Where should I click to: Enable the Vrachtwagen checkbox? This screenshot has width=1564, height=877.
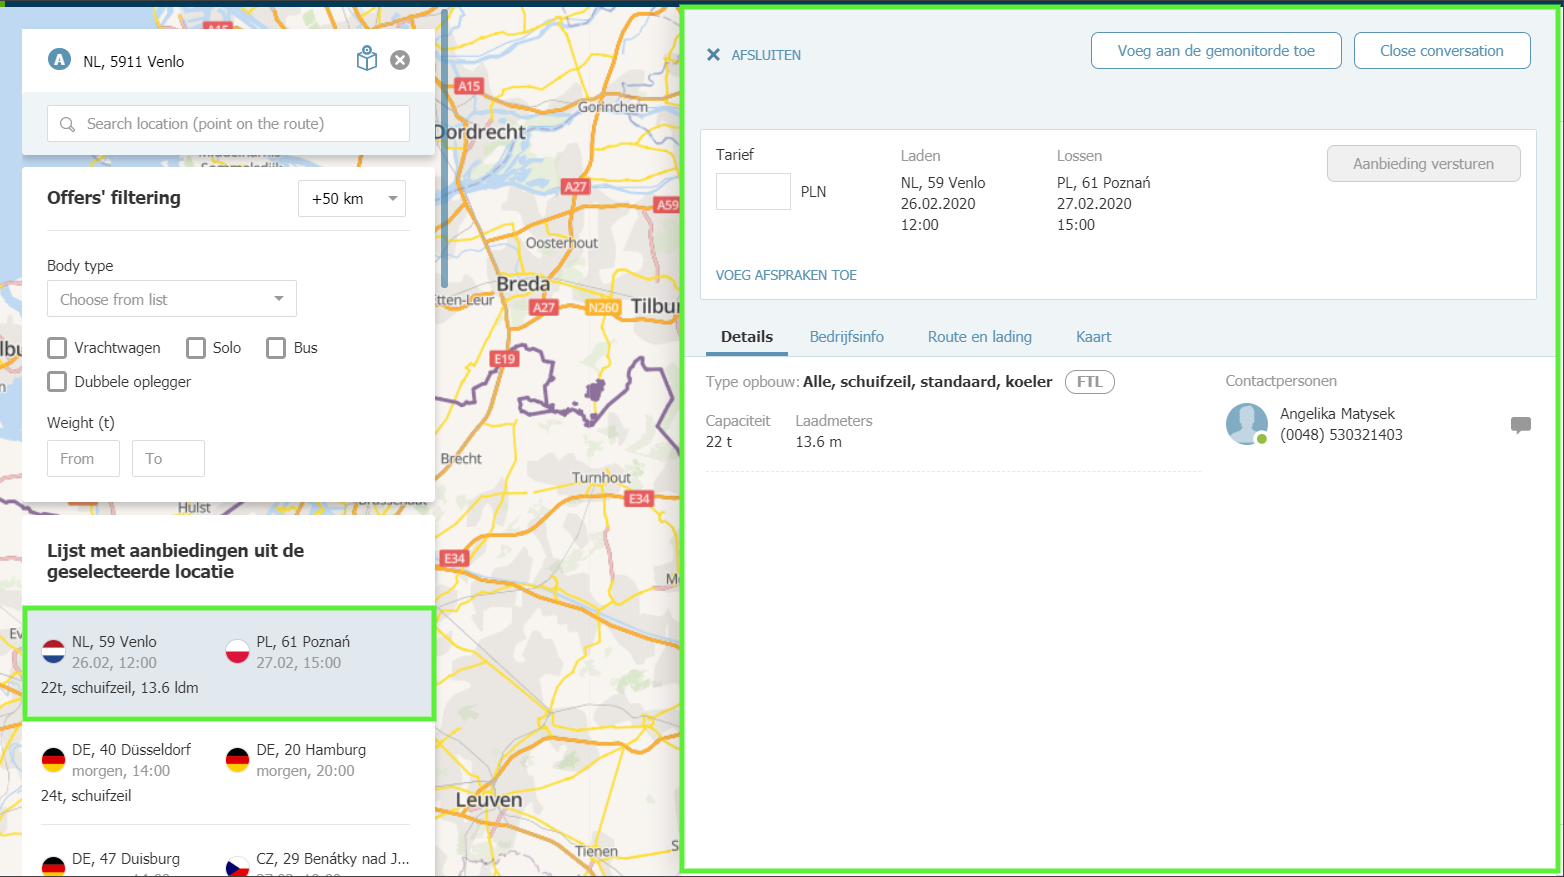point(57,348)
